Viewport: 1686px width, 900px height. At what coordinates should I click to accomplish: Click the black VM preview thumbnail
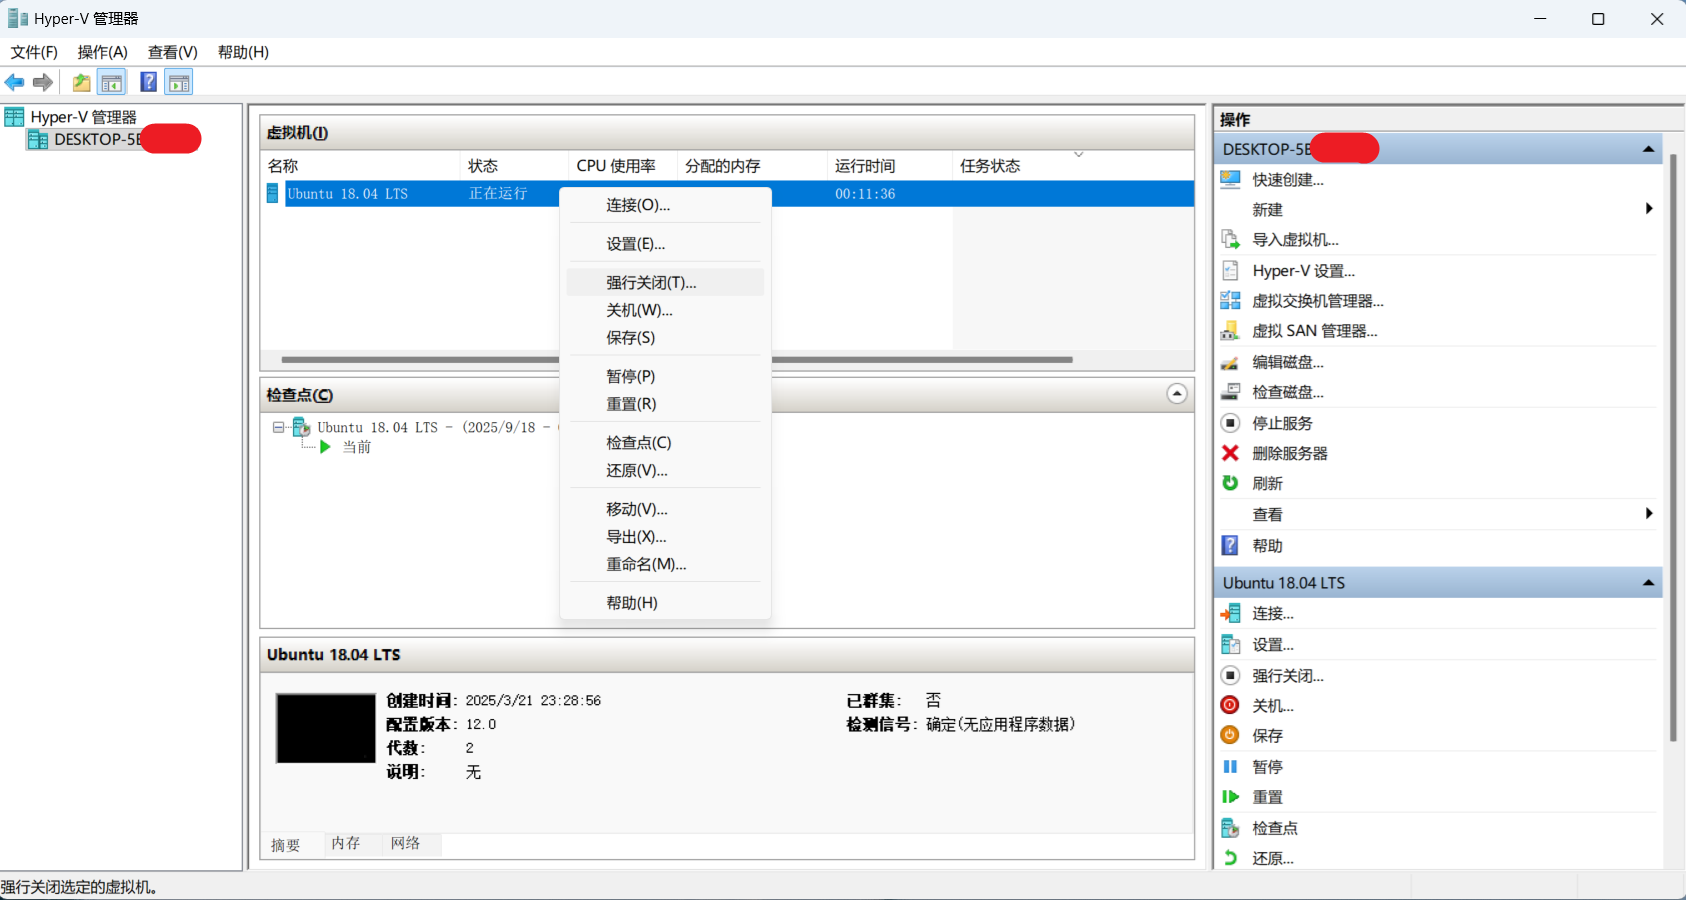click(326, 728)
